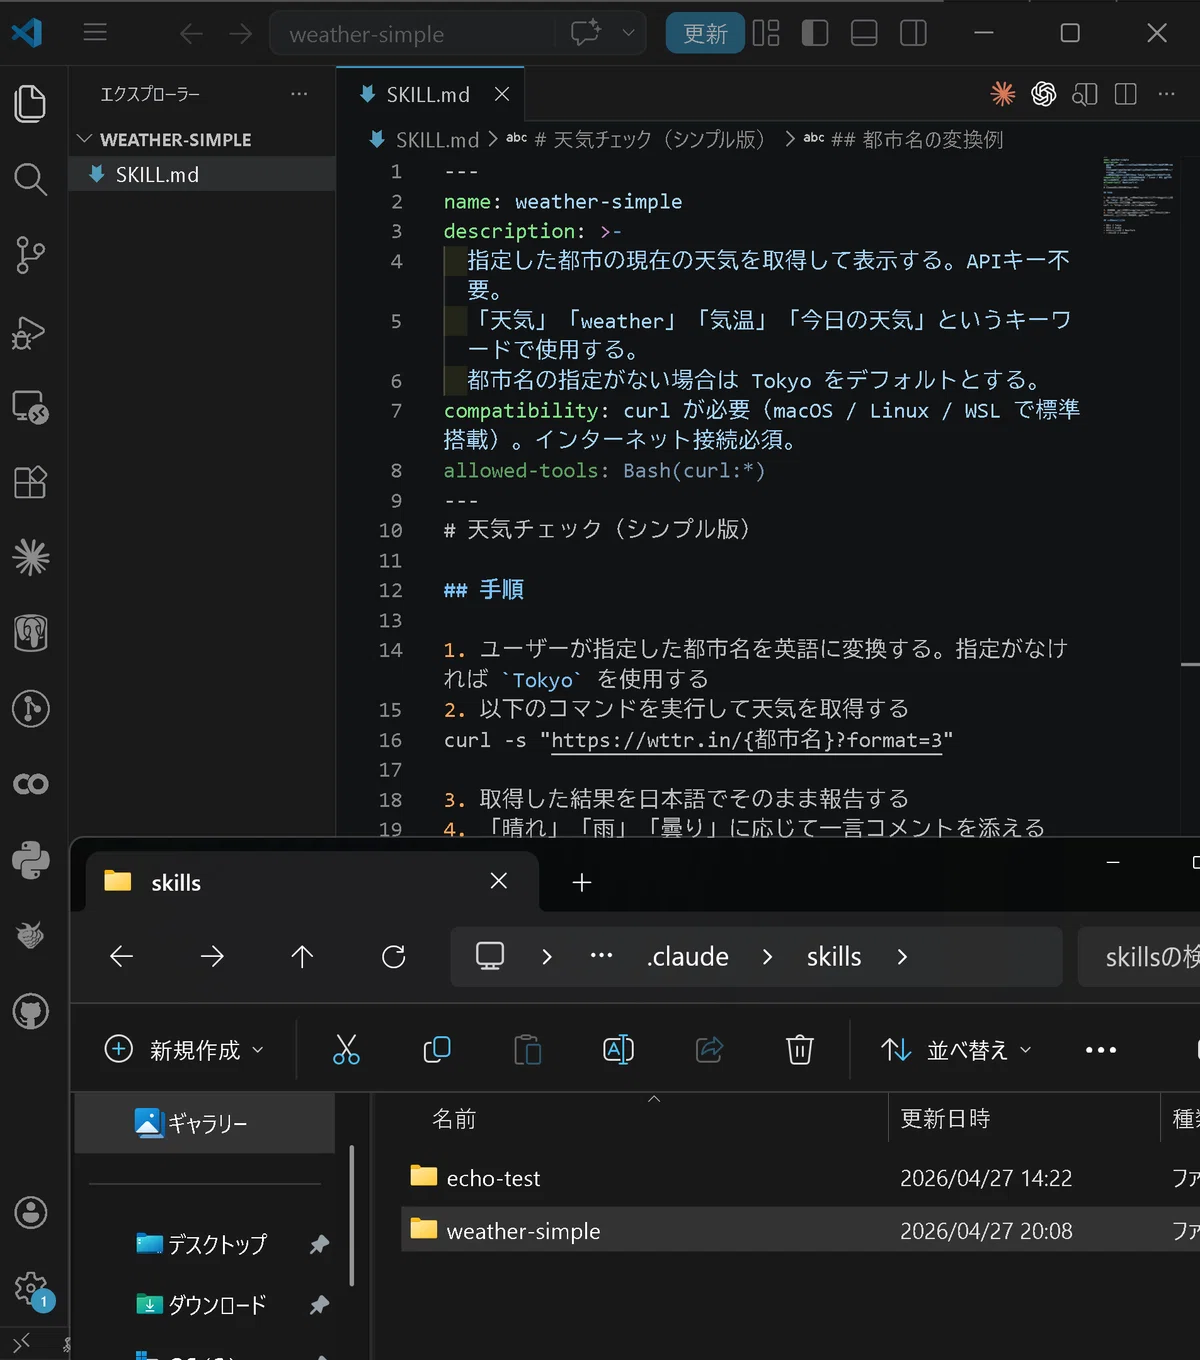The image size is (1200, 1360).
Task: Open Remote Explorer view
Action: tap(31, 407)
